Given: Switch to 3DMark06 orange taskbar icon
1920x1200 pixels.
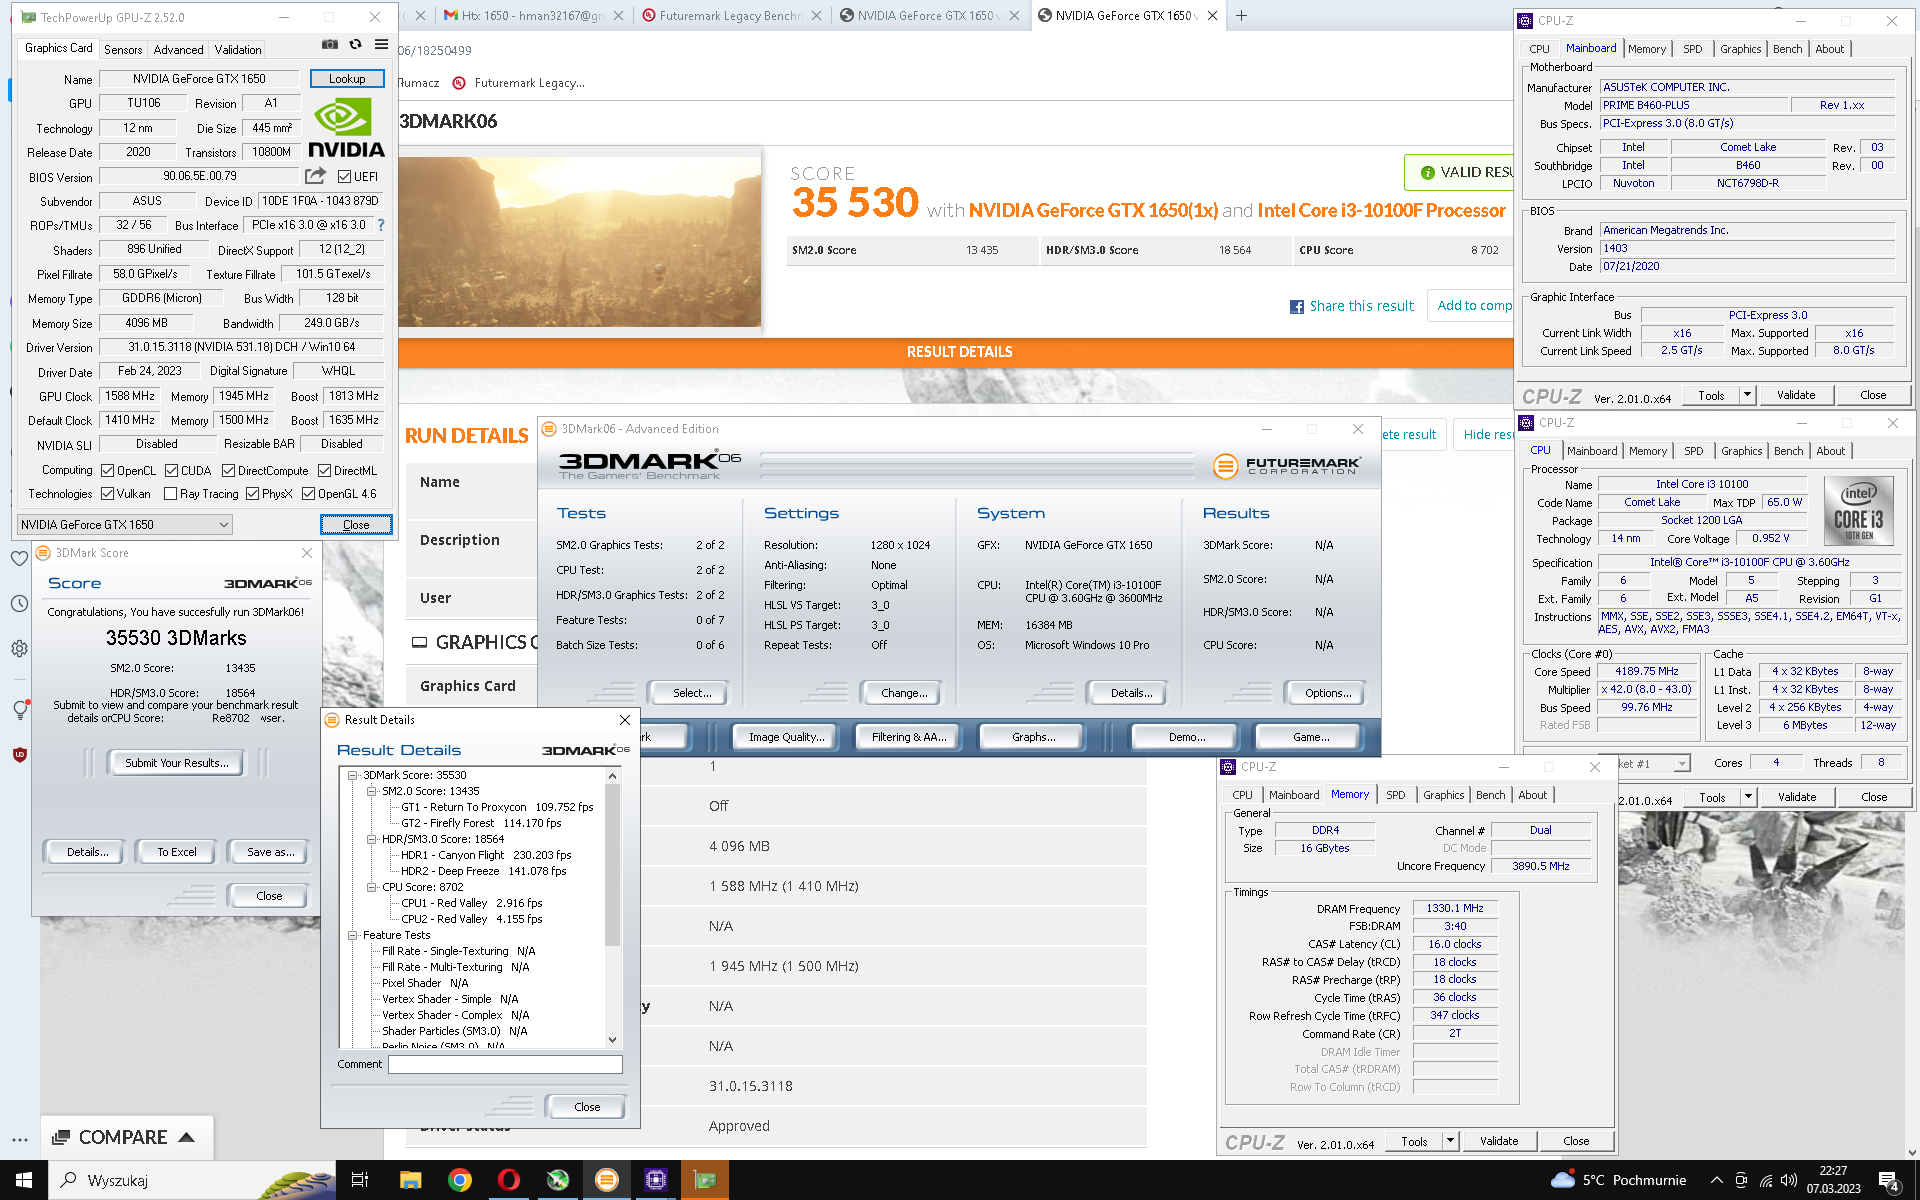Looking at the screenshot, I should point(606,1180).
